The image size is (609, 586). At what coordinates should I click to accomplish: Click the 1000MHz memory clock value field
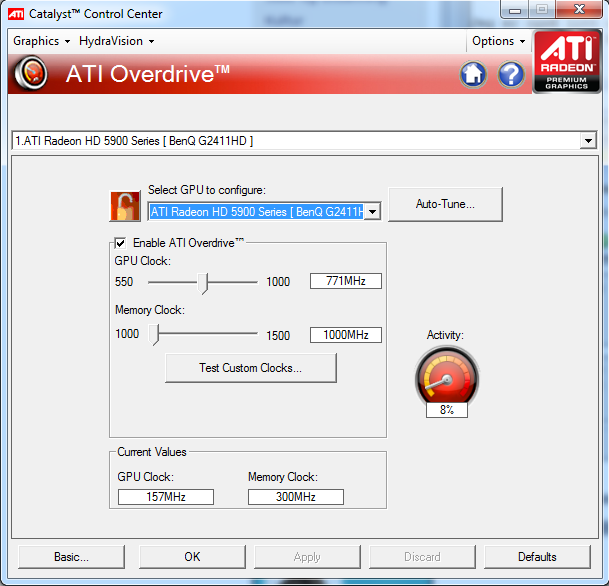346,335
